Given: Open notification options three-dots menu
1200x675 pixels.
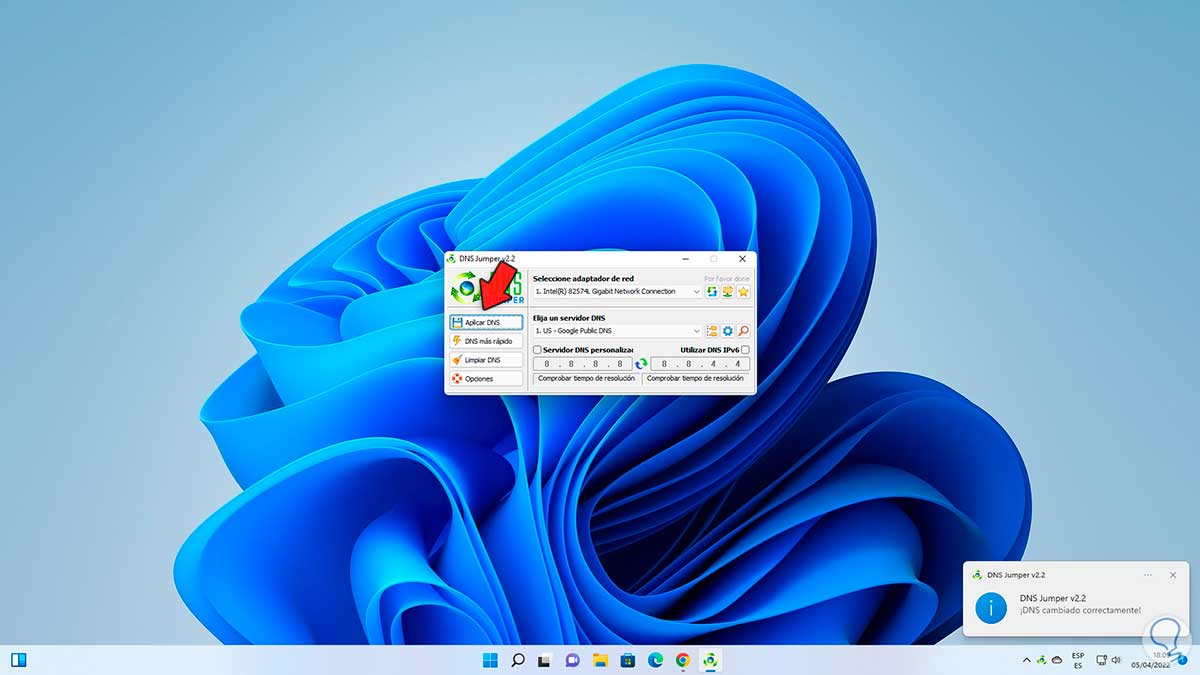Looking at the screenshot, I should point(1148,575).
